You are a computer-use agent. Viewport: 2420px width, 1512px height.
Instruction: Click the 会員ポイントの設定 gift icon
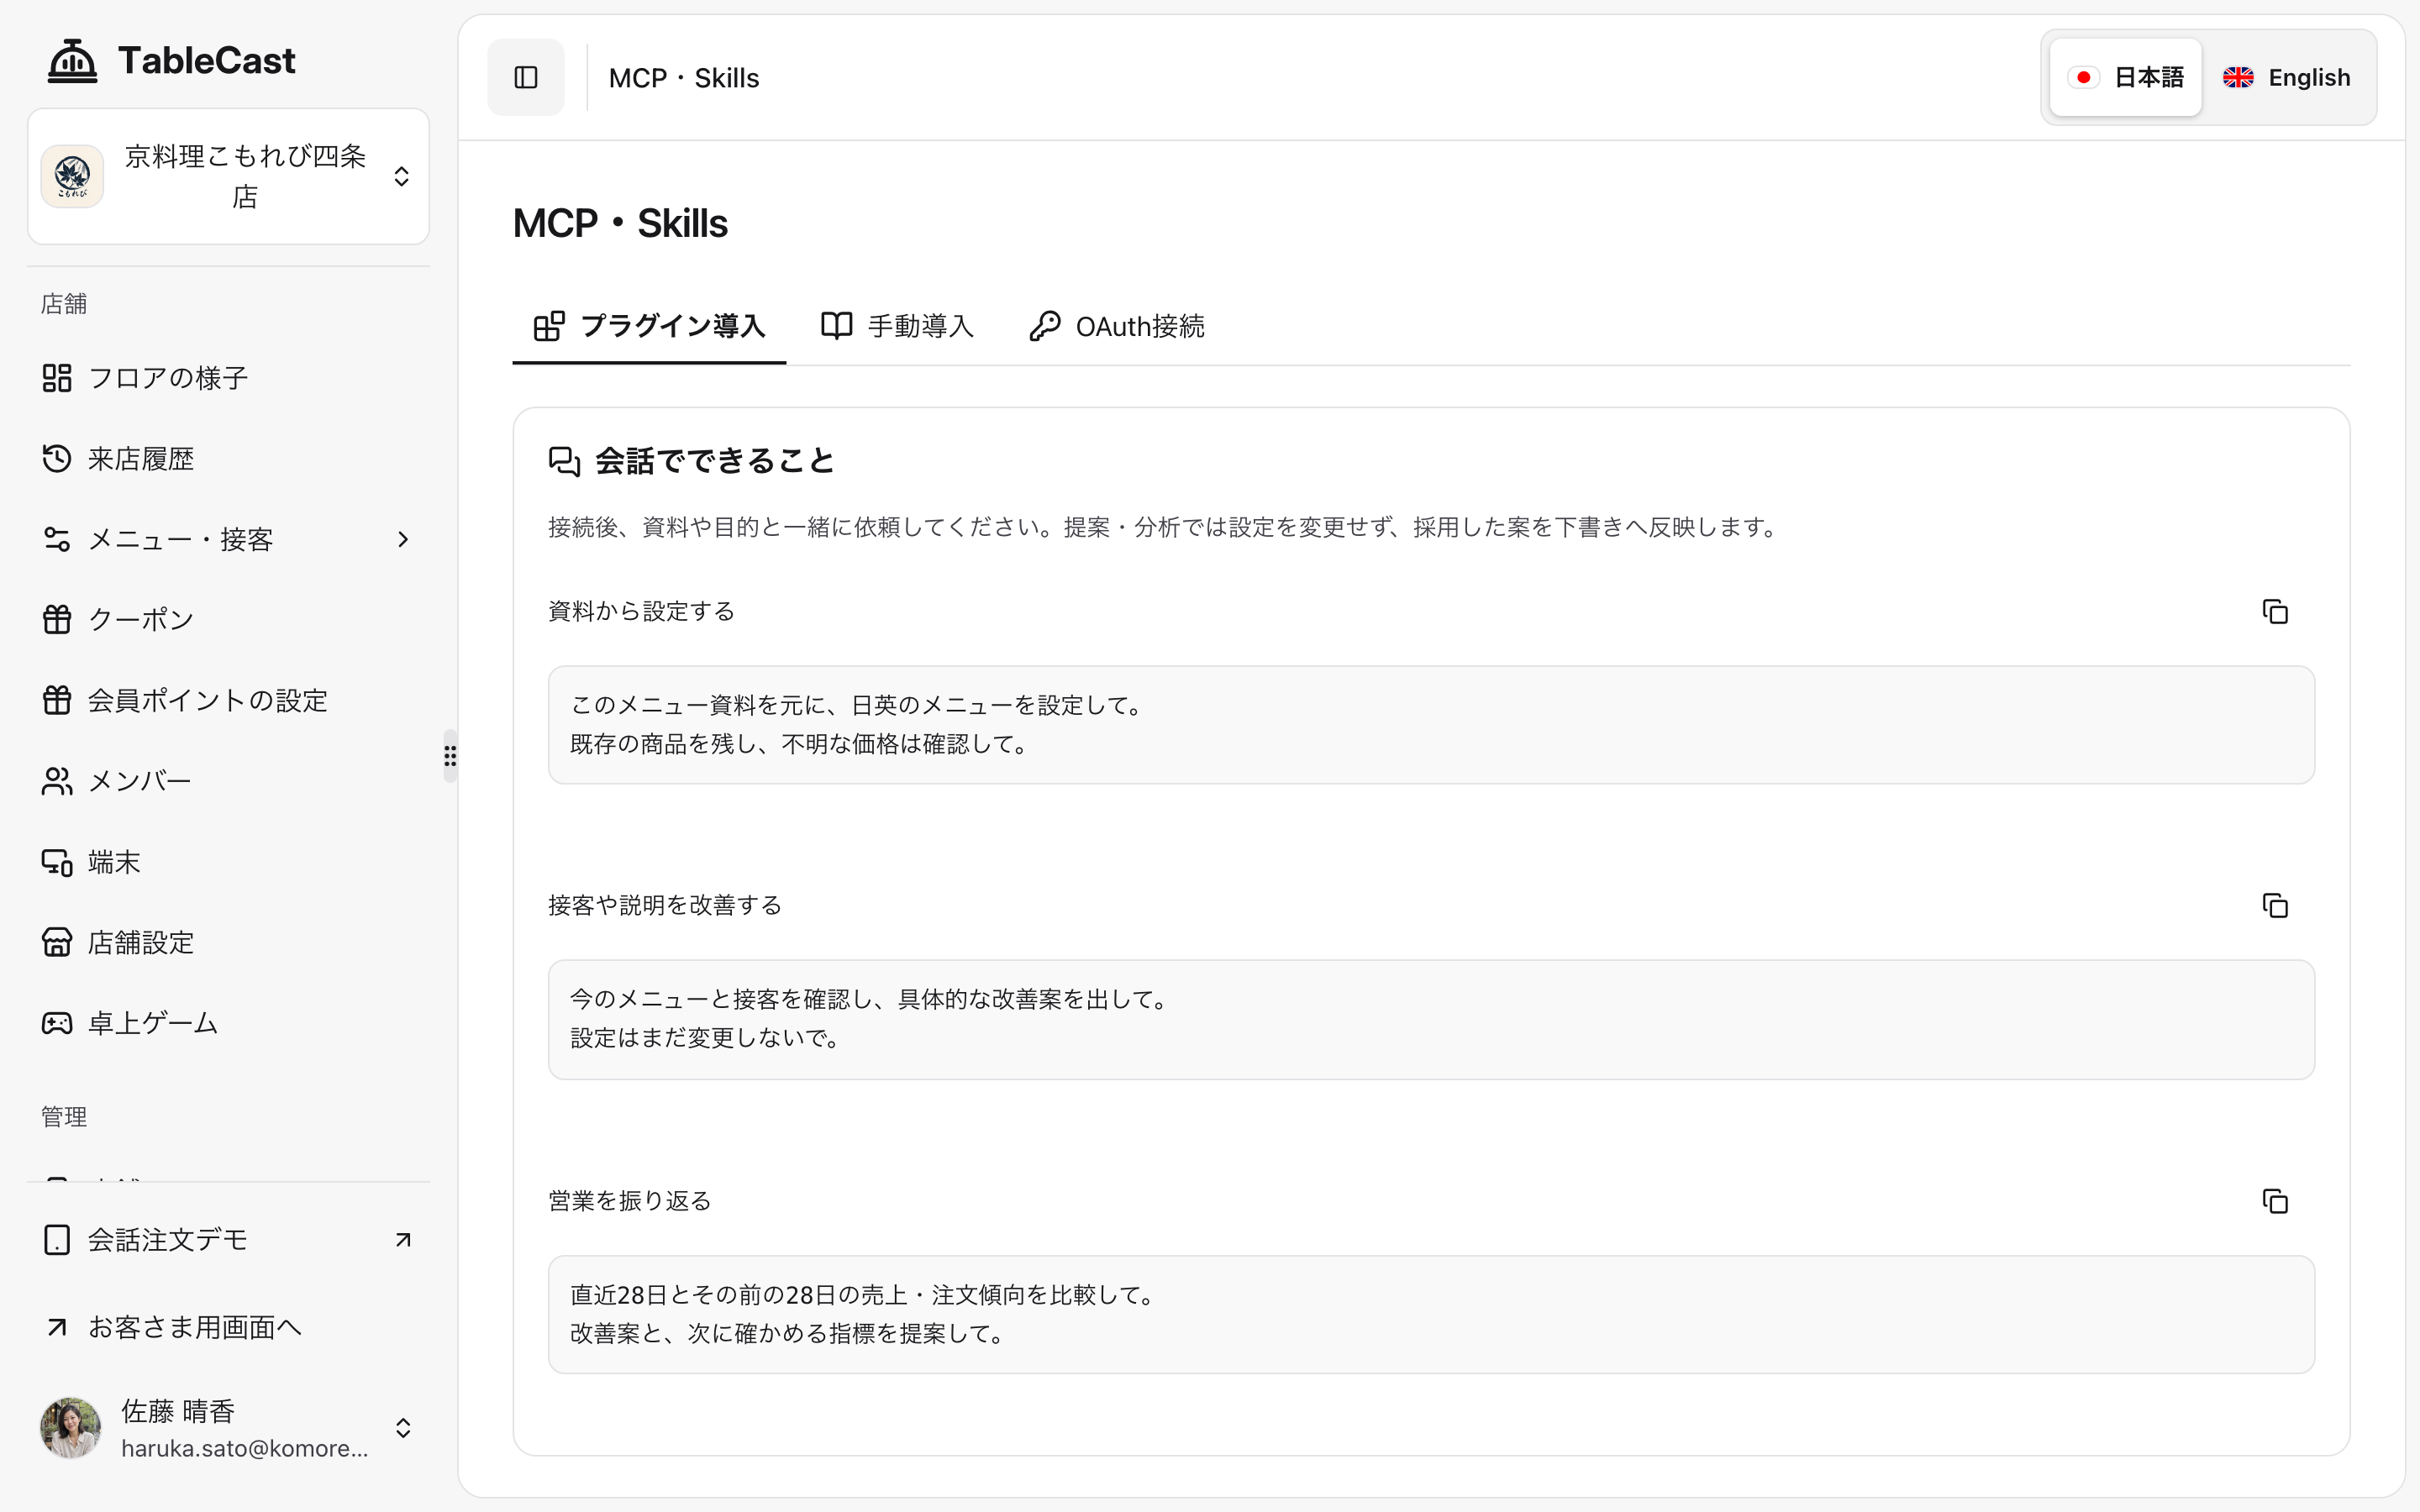pos(57,700)
